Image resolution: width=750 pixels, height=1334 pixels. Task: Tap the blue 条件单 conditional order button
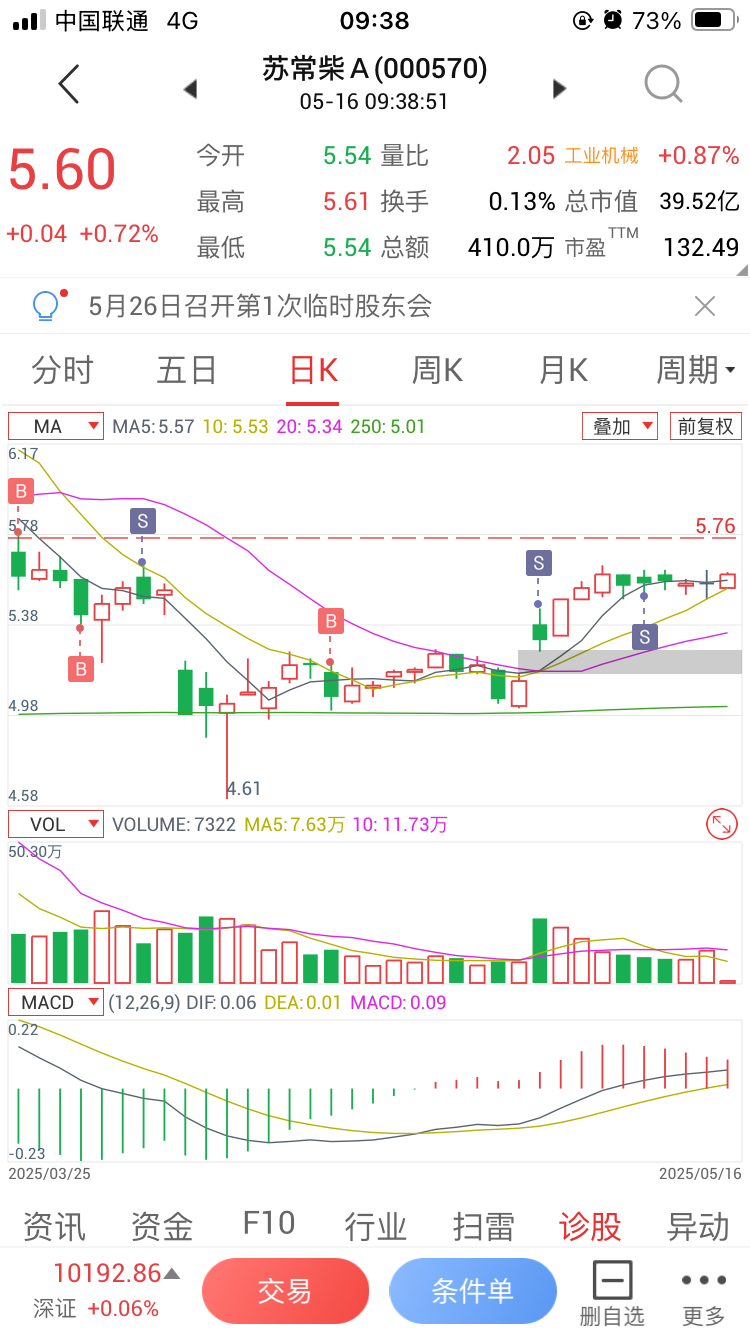tap(473, 1291)
